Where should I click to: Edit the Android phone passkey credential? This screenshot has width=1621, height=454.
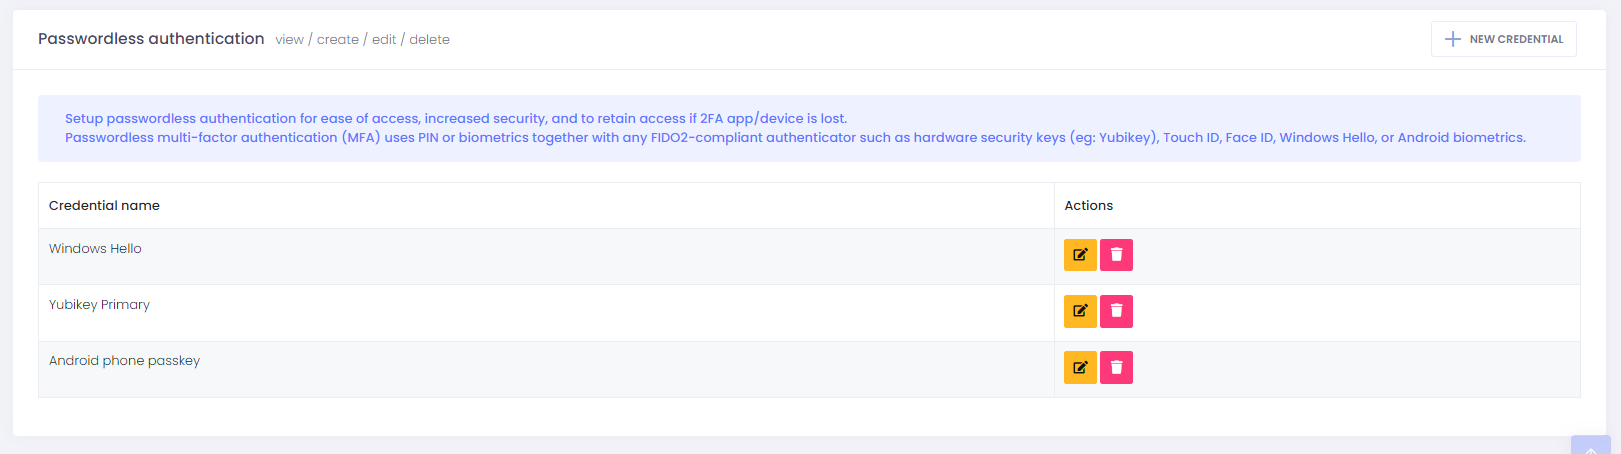pos(1080,367)
